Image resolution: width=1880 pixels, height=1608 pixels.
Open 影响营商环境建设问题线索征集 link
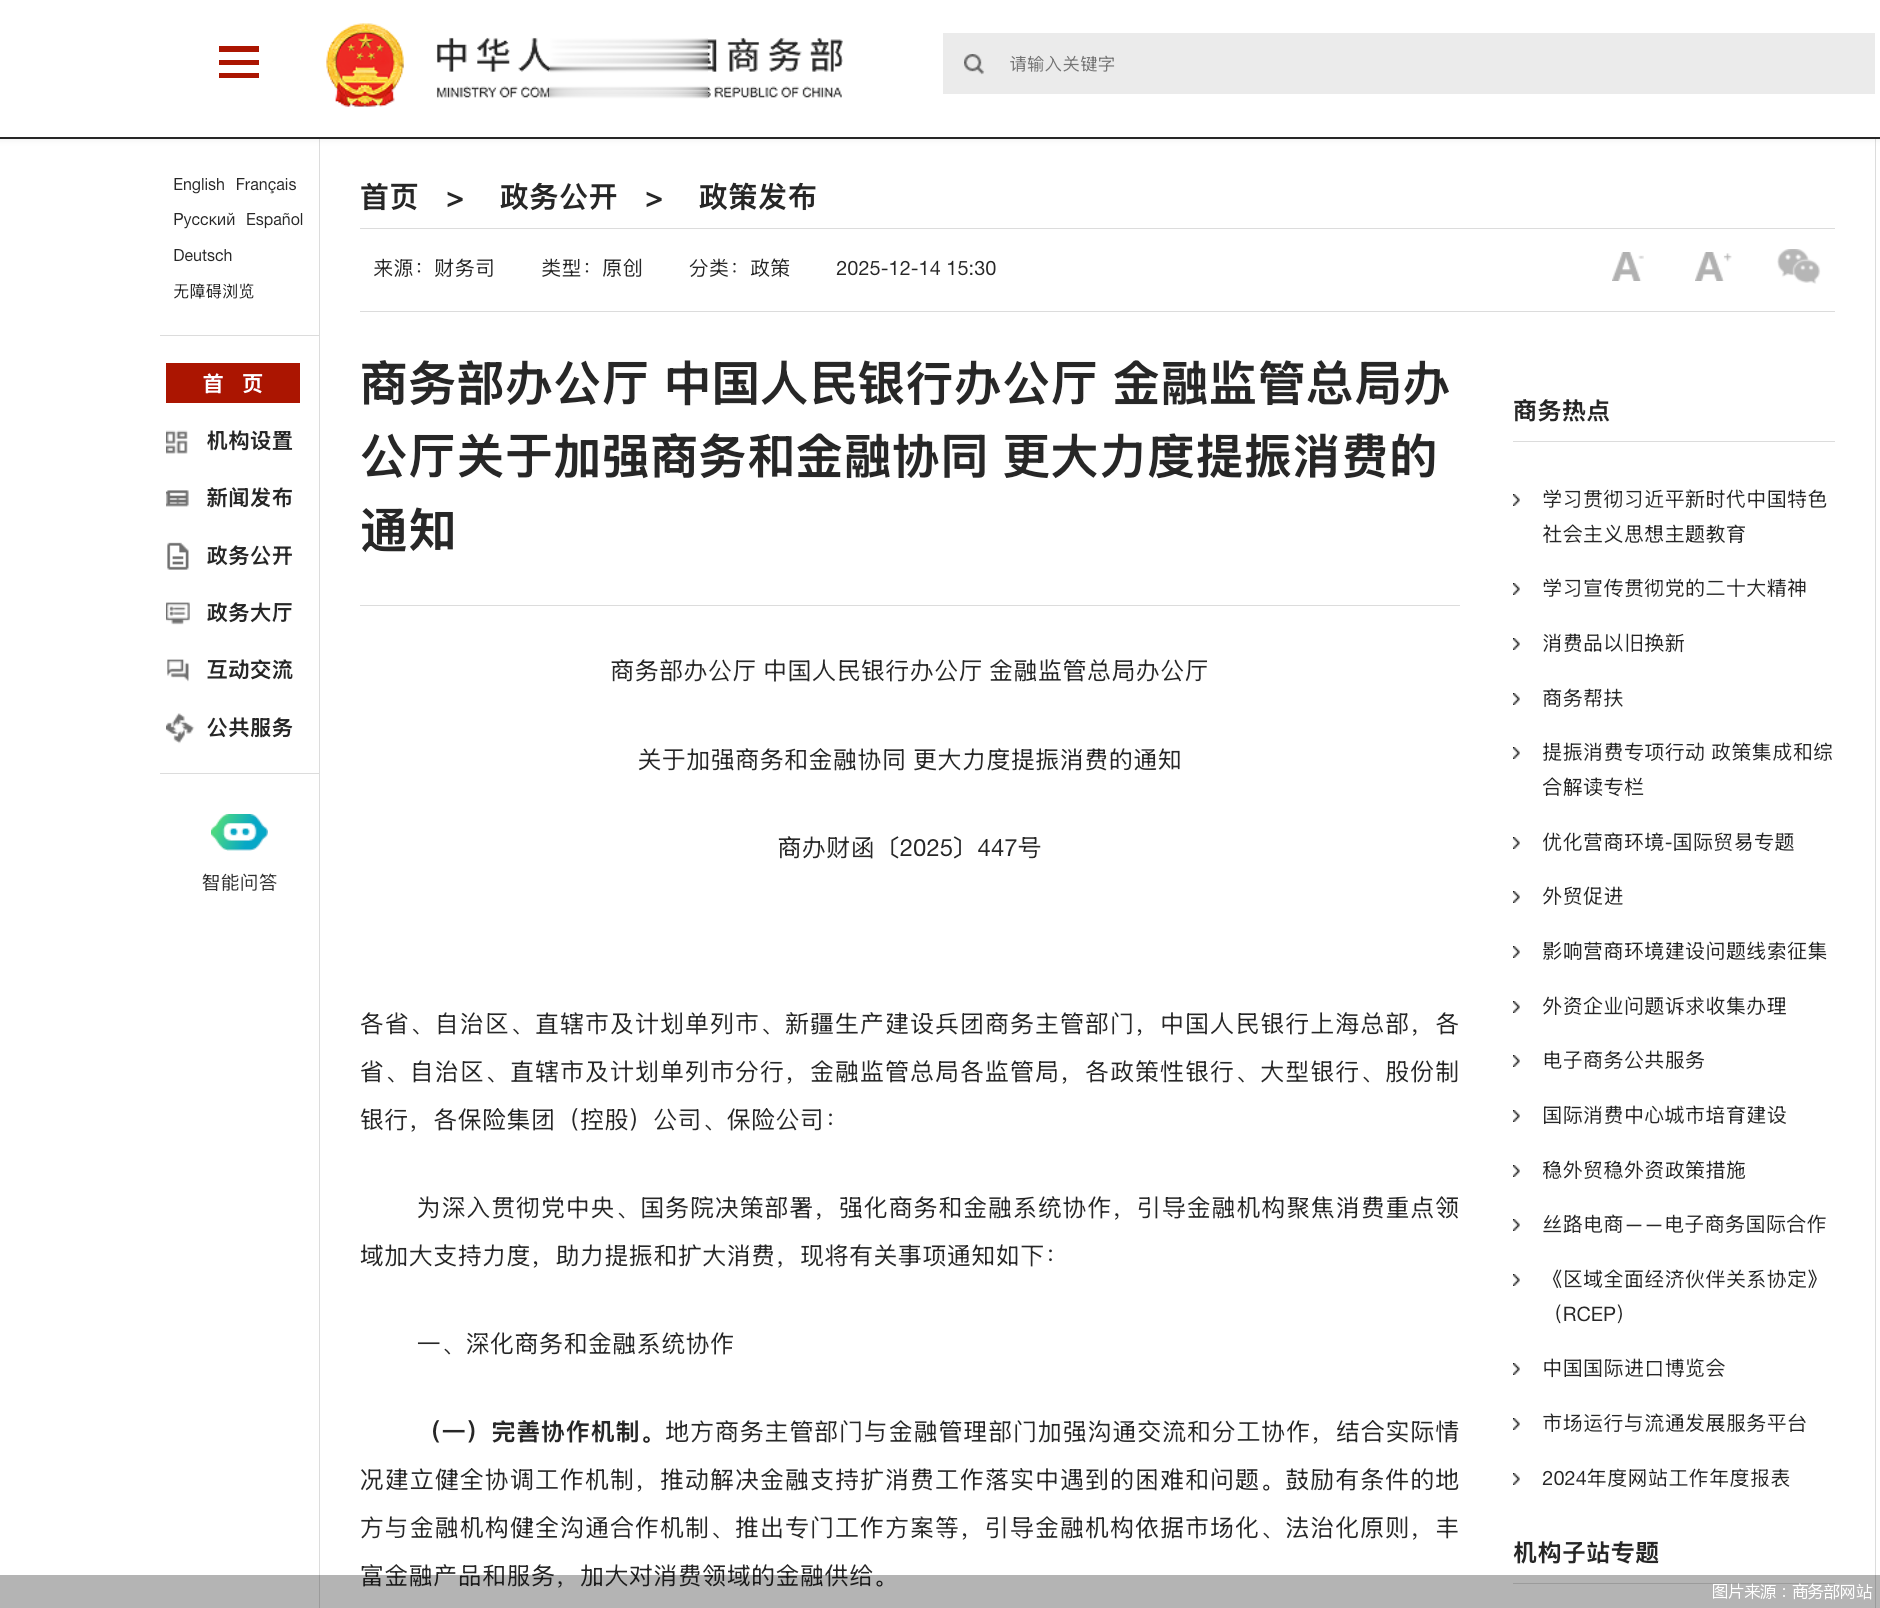click(1685, 951)
